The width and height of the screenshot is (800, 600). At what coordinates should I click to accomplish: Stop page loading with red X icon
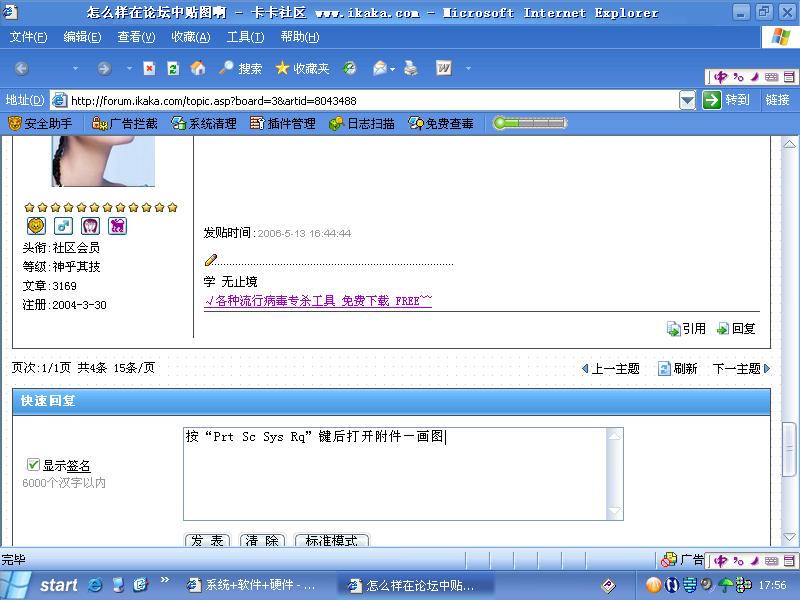tap(149, 68)
